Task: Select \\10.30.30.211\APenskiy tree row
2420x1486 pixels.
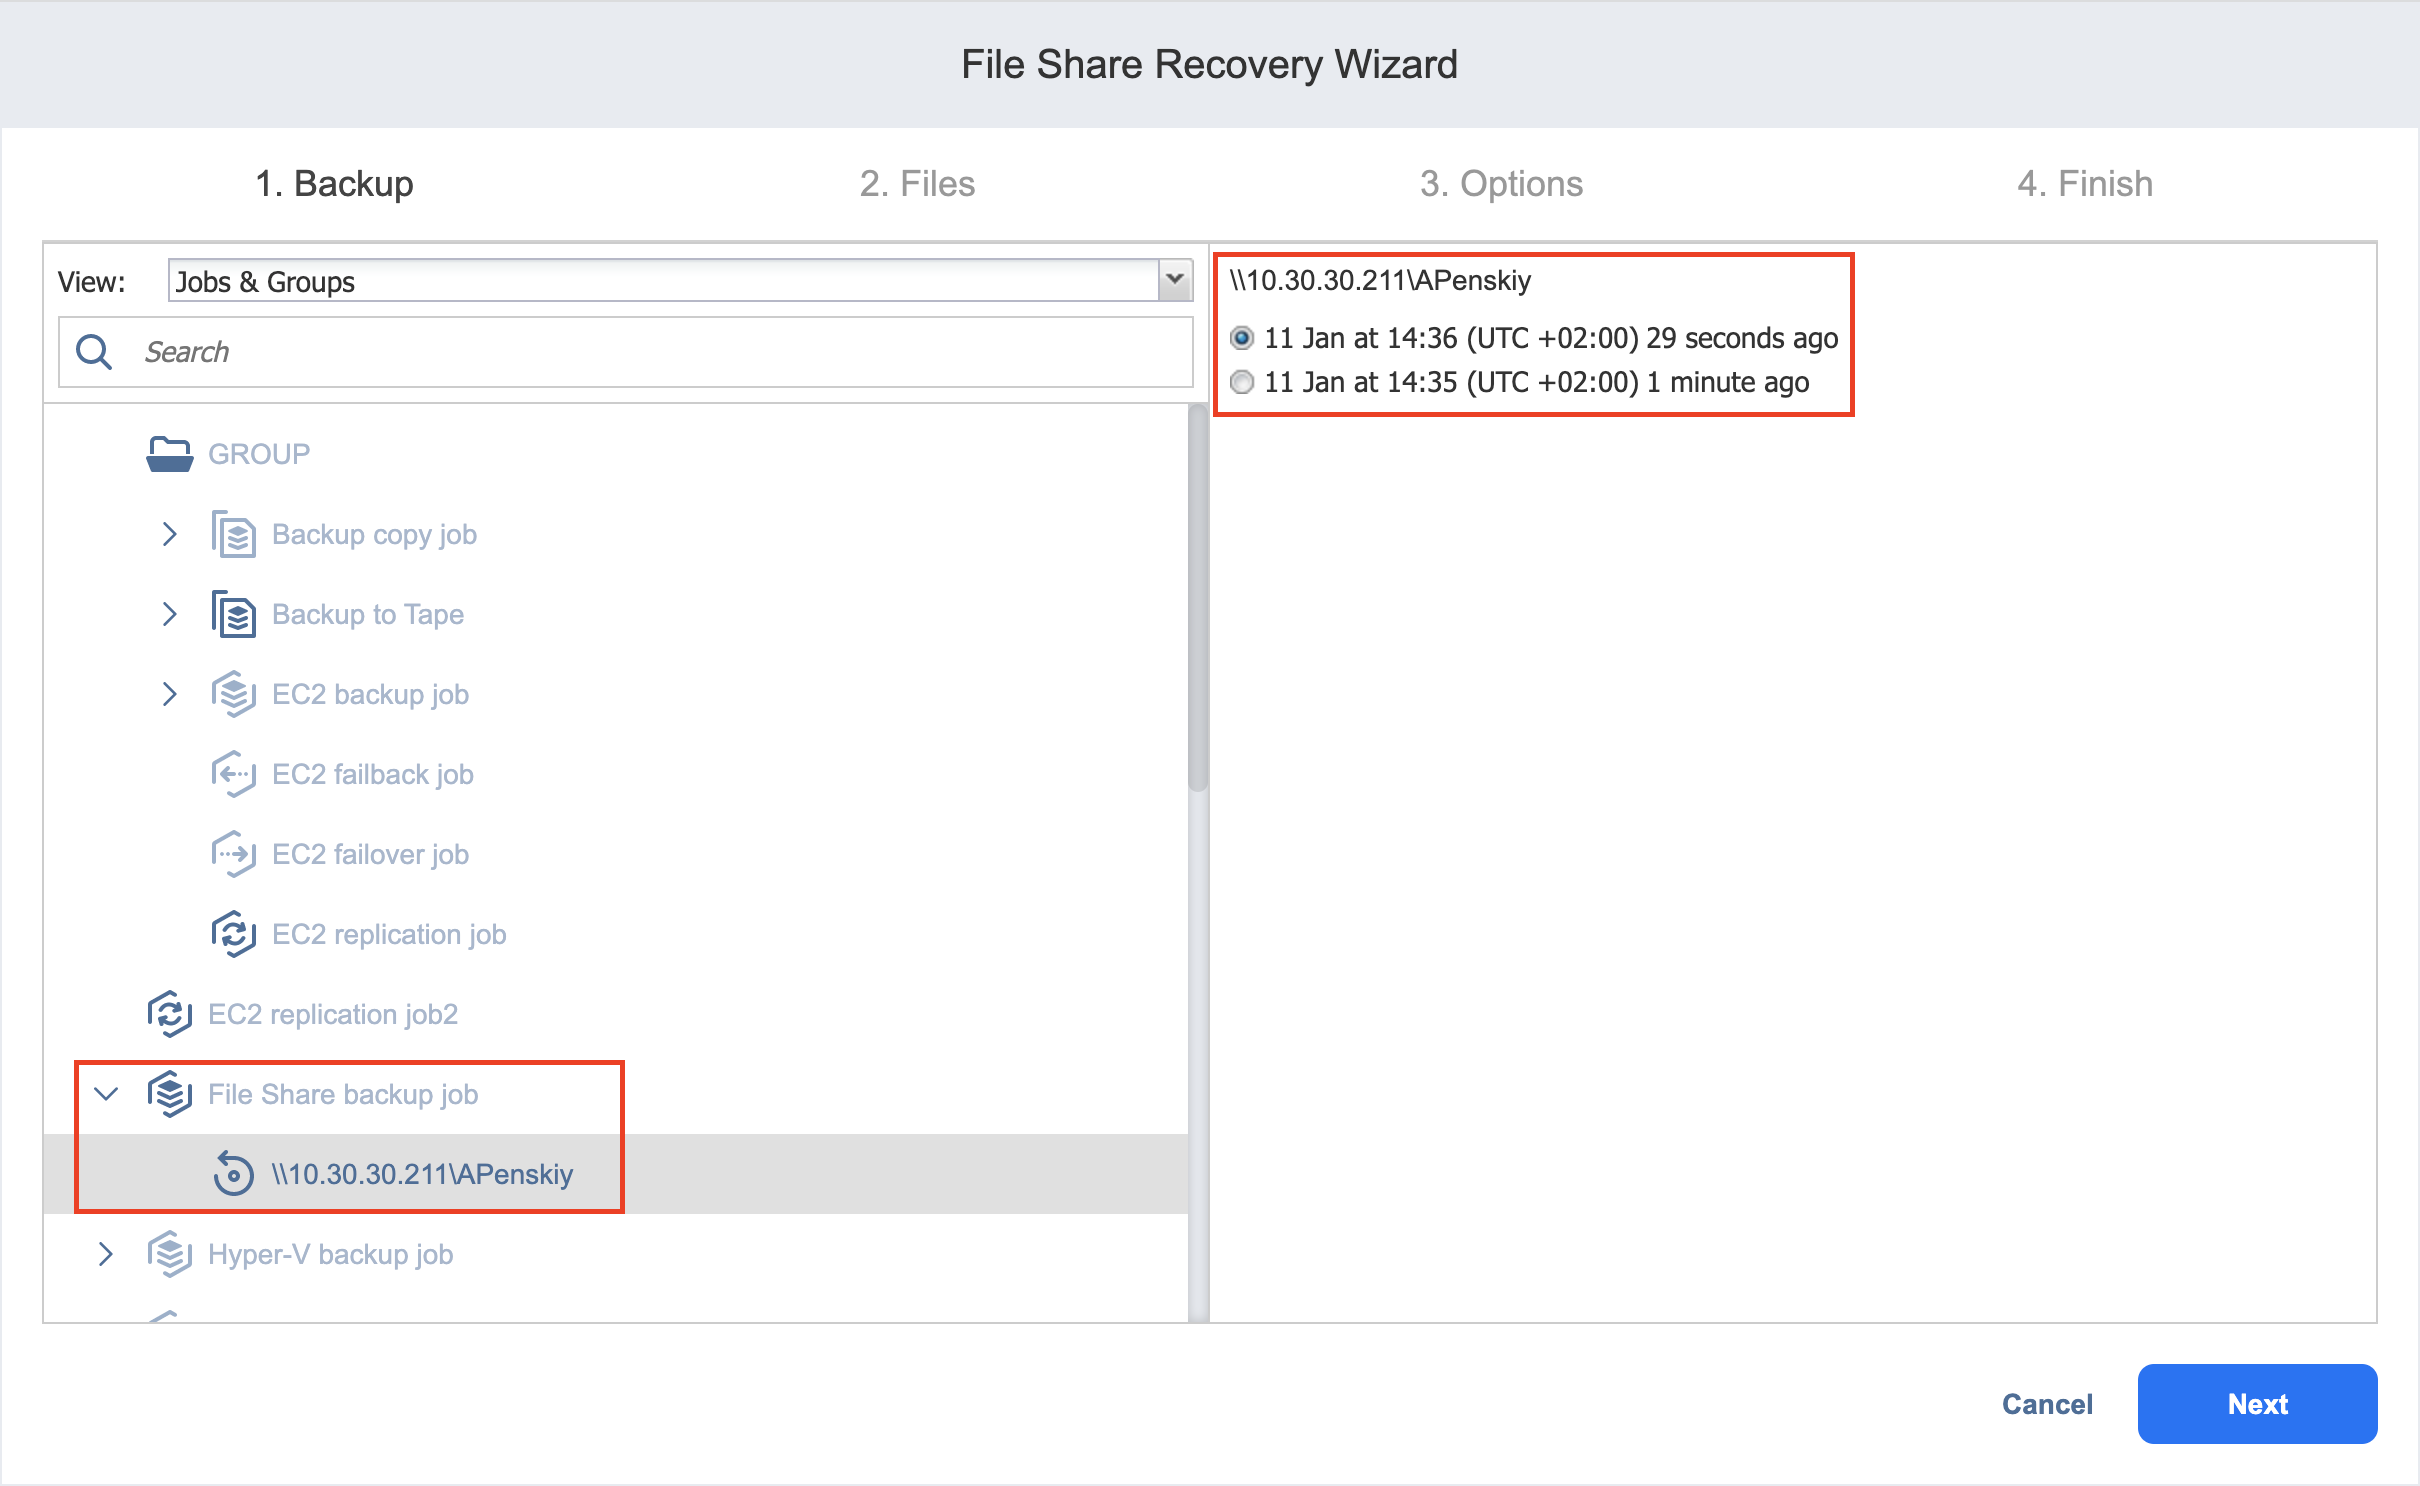Action: coord(616,1174)
